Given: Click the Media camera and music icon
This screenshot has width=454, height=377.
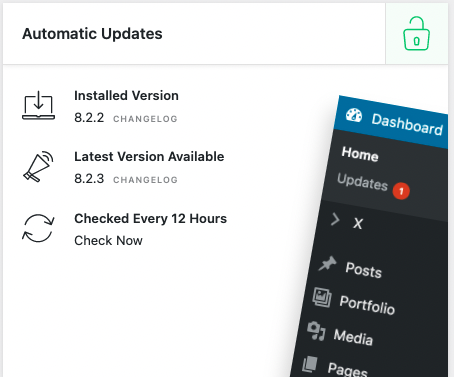Looking at the screenshot, I should click(x=316, y=331).
